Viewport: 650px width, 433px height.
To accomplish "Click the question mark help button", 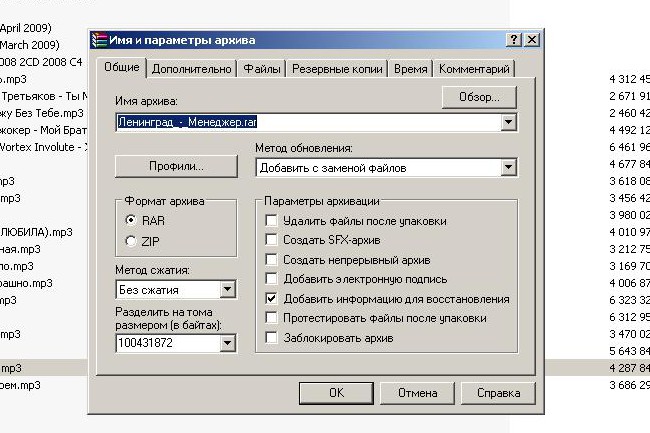I will (x=514, y=40).
